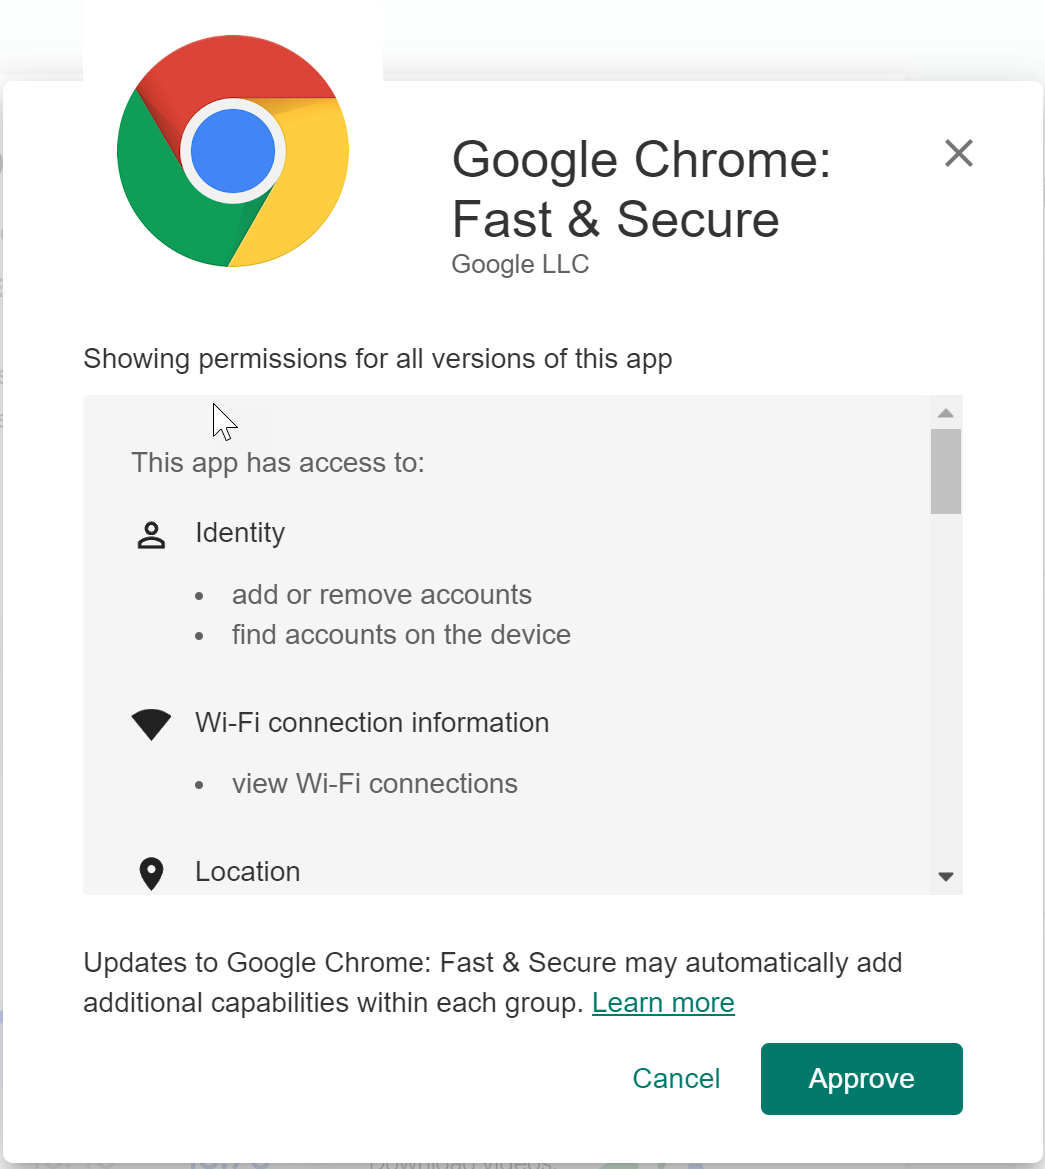
Task: Click the "find accounts on the device" entry
Action: [x=401, y=635]
